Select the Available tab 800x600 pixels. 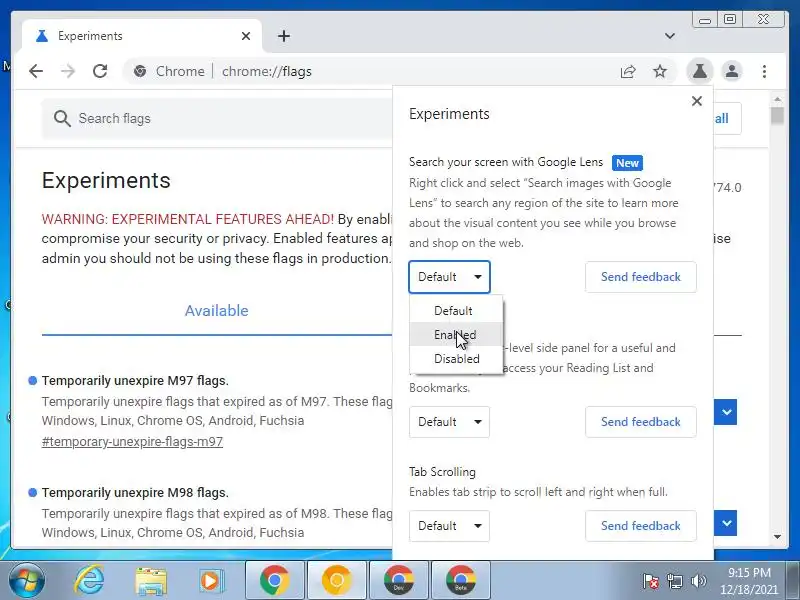point(216,311)
